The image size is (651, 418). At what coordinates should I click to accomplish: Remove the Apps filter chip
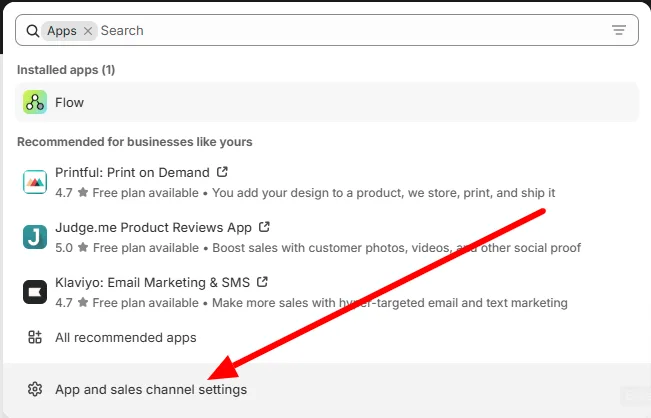click(88, 31)
